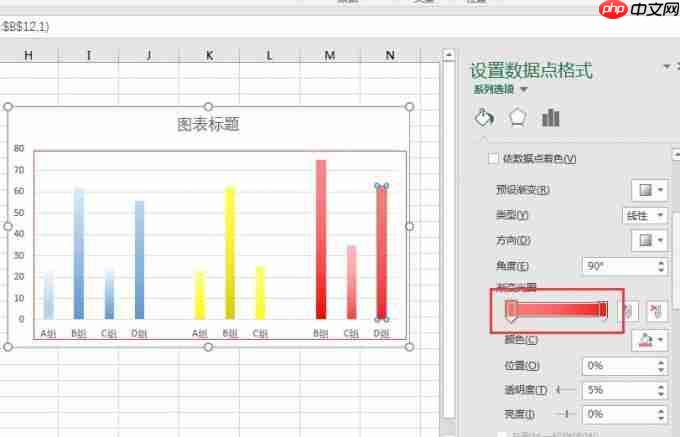Viewport: 680px width, 437px height.
Task: Select the tallest red bar in the chart
Action: click(321, 239)
